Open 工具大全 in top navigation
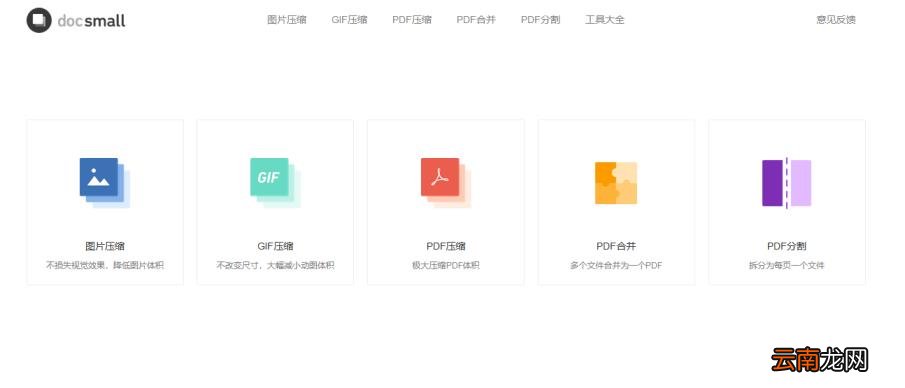 tap(605, 20)
